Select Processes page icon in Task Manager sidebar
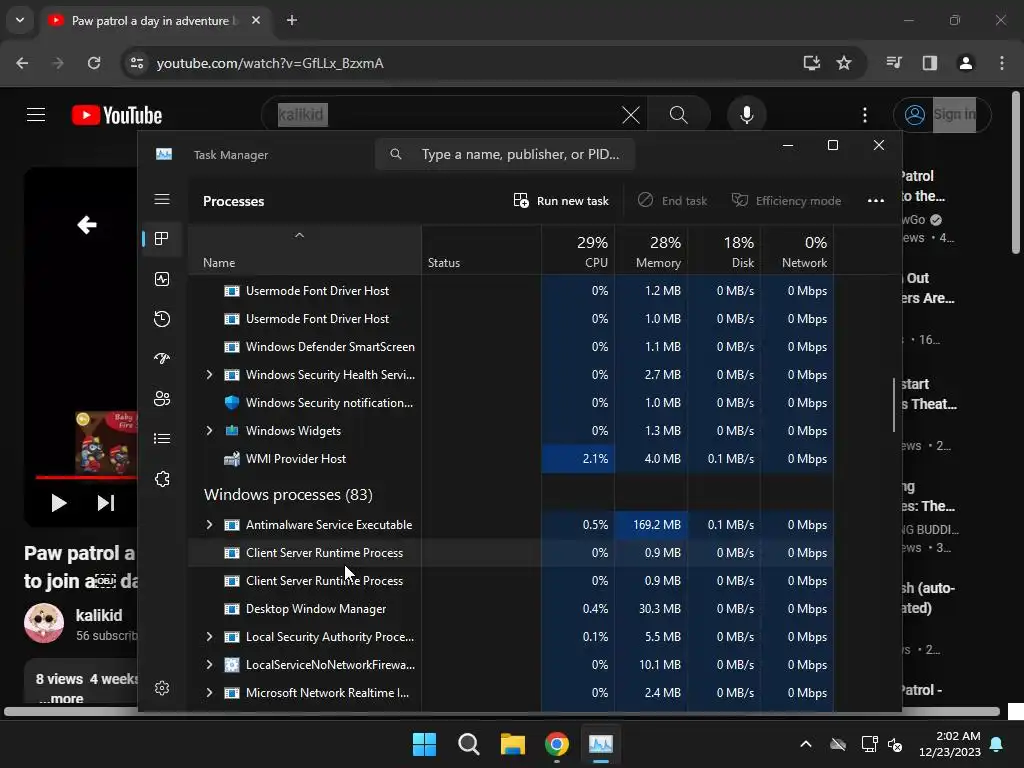The width and height of the screenshot is (1024, 768). (x=162, y=238)
